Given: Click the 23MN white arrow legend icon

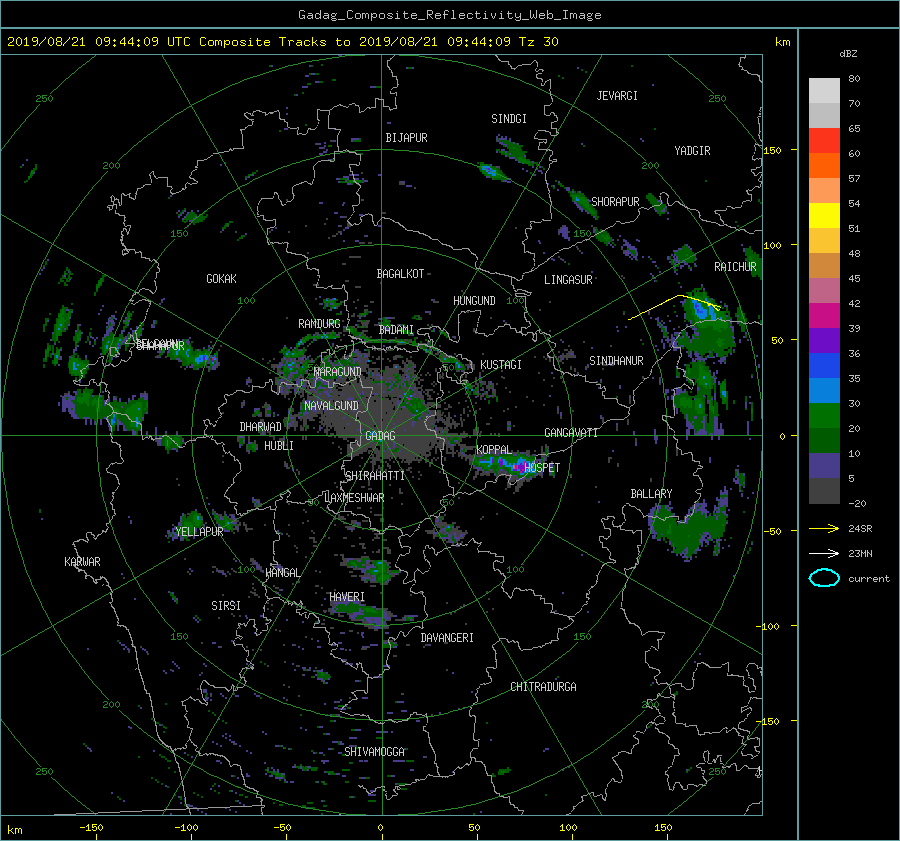Looking at the screenshot, I should (824, 553).
